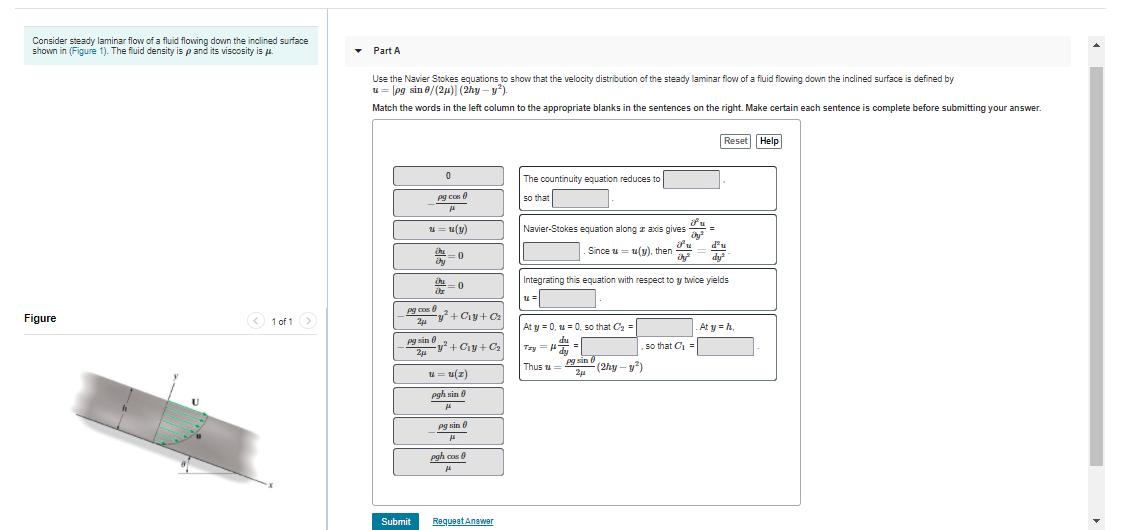Click the blank after 'u =' in integration sentence
This screenshot has height=530, width=1123.
[x=568, y=298]
